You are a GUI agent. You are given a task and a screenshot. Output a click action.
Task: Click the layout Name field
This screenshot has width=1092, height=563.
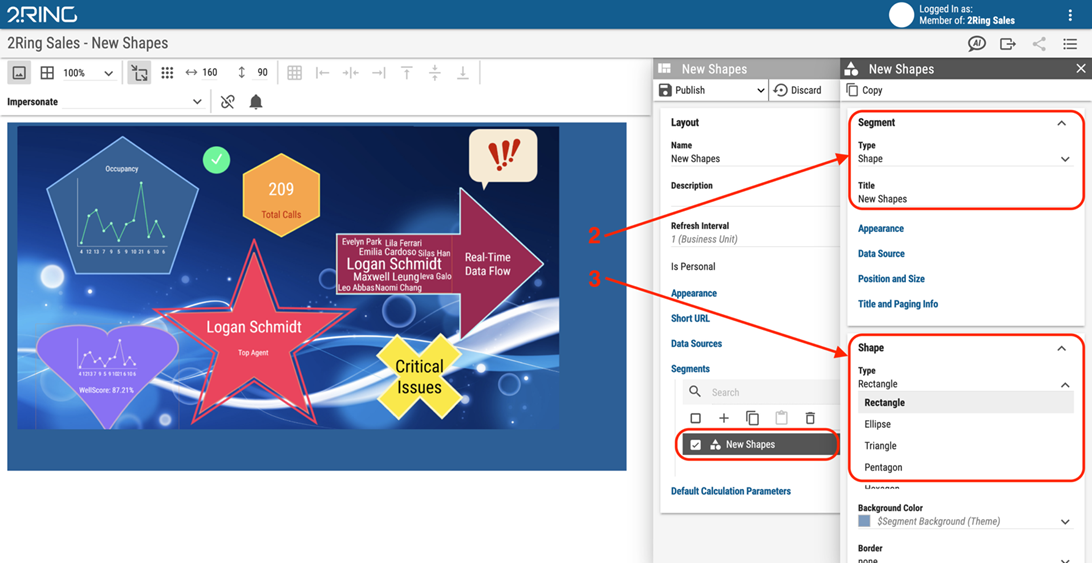pyautogui.click(x=755, y=159)
